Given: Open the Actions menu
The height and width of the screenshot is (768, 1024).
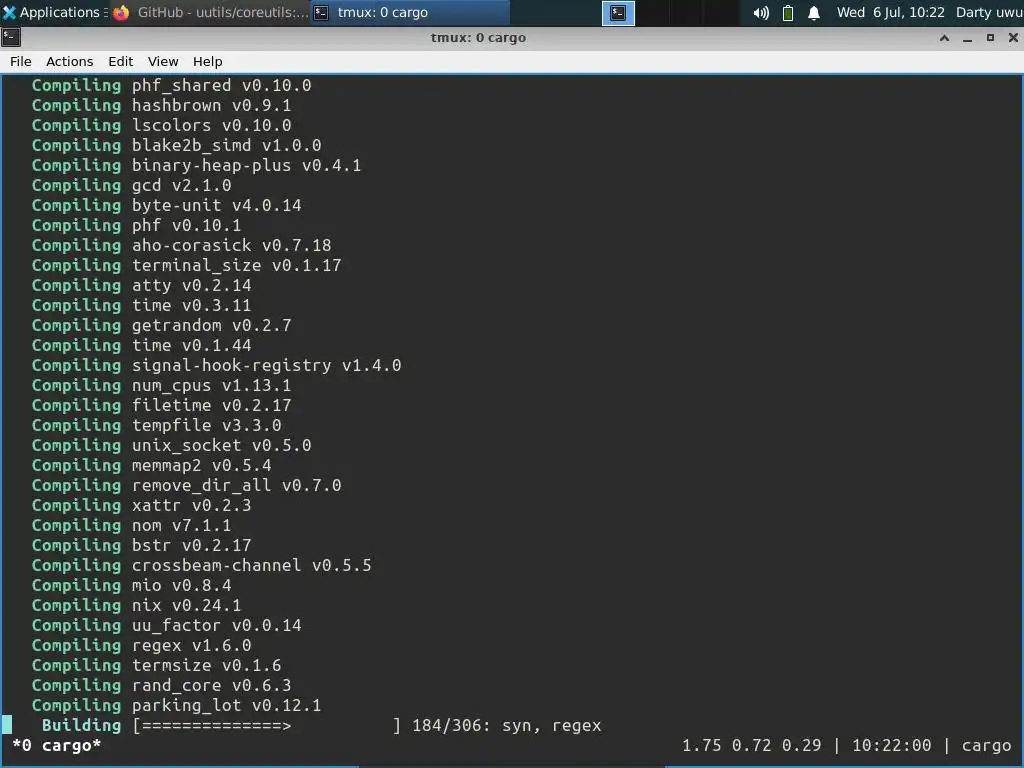Looking at the screenshot, I should (x=69, y=61).
